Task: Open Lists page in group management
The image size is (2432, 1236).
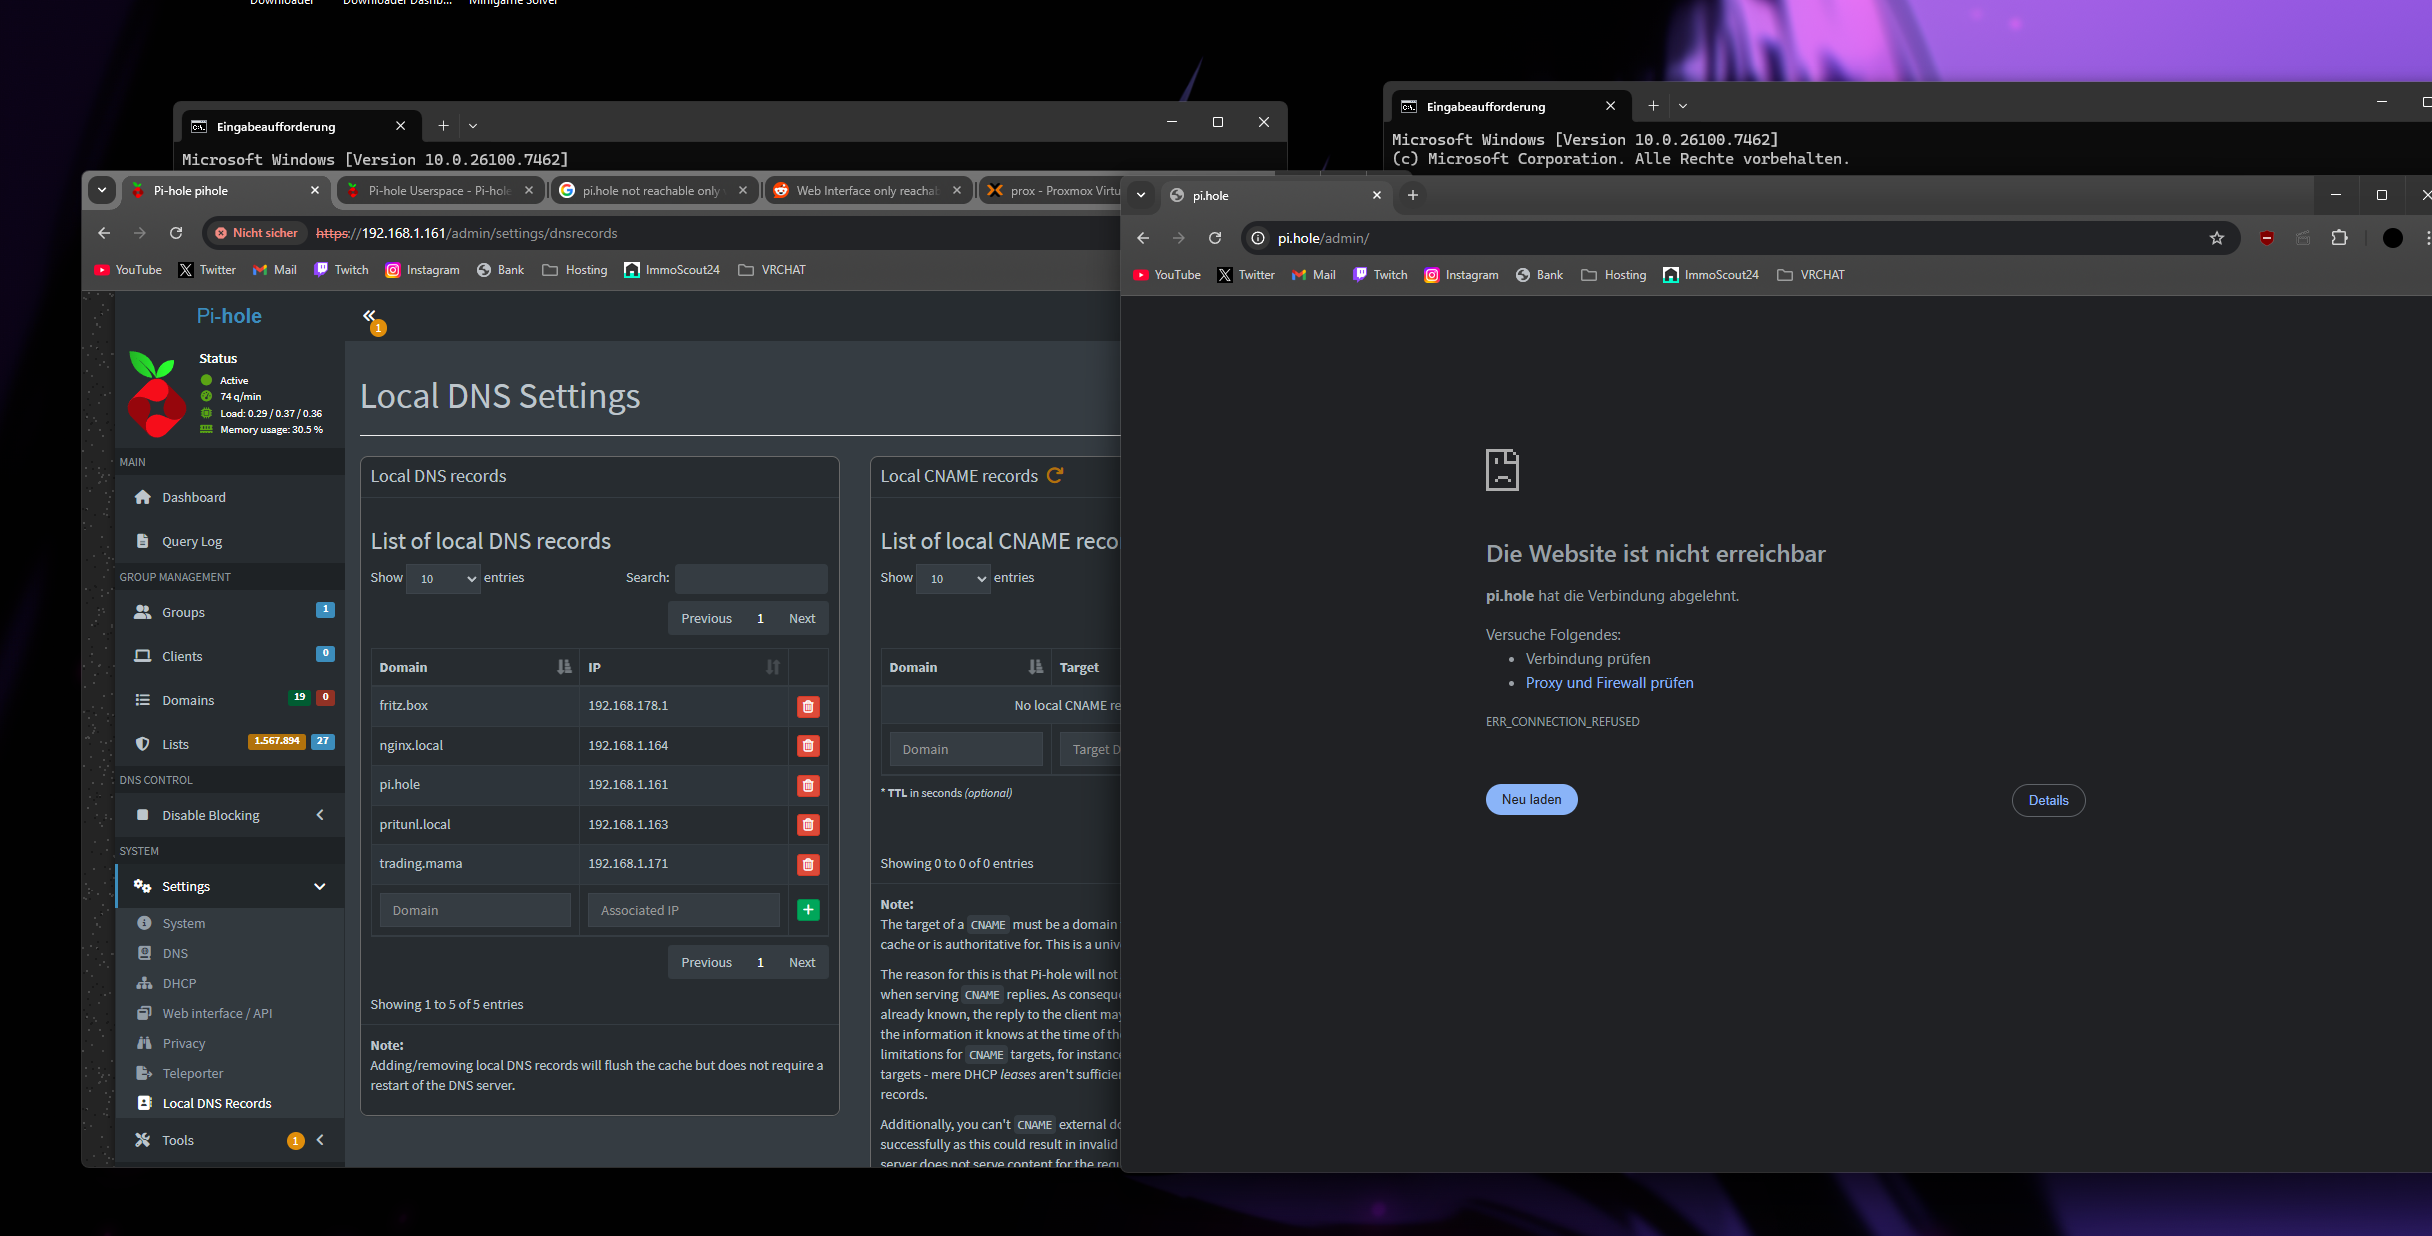Action: pos(175,744)
